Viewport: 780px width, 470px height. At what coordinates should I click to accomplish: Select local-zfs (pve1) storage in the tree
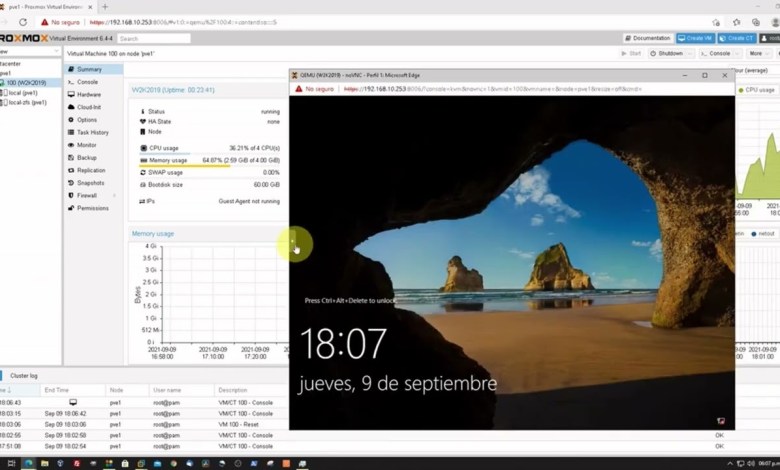[27, 102]
